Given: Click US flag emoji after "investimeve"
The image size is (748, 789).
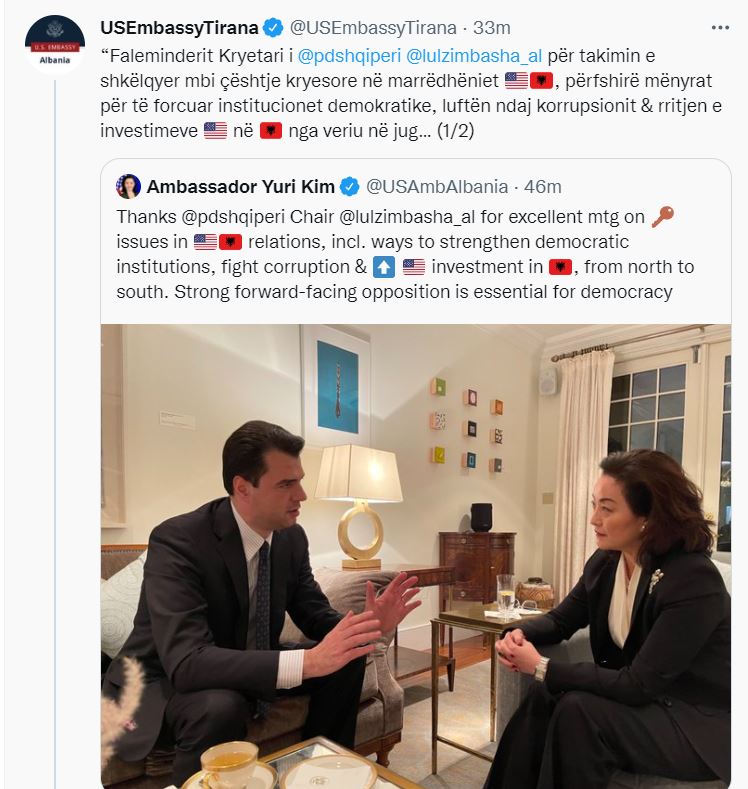Looking at the screenshot, I should point(215,131).
